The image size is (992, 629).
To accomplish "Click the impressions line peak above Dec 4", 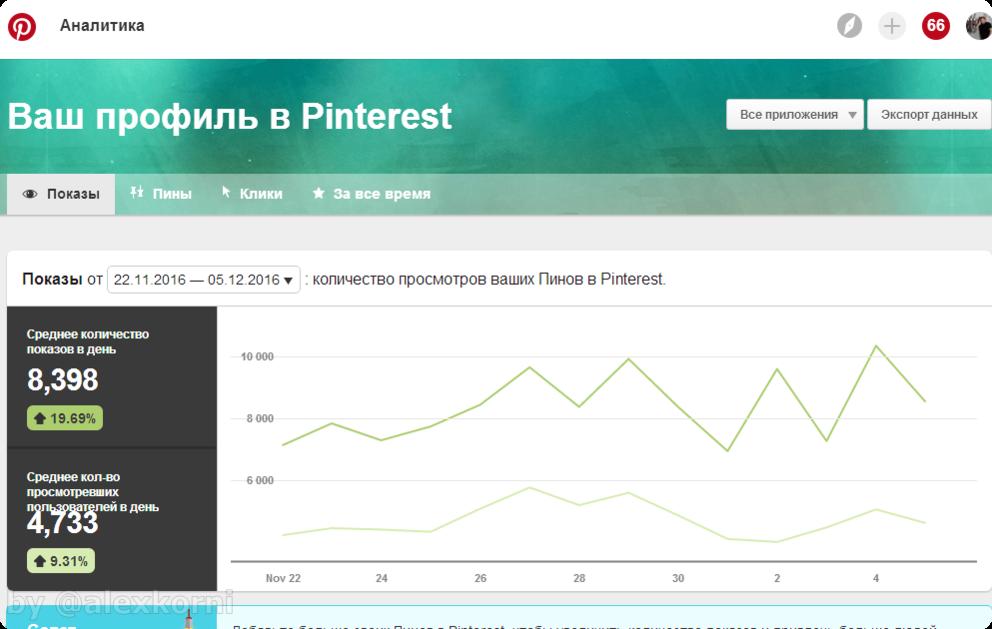I will point(876,346).
